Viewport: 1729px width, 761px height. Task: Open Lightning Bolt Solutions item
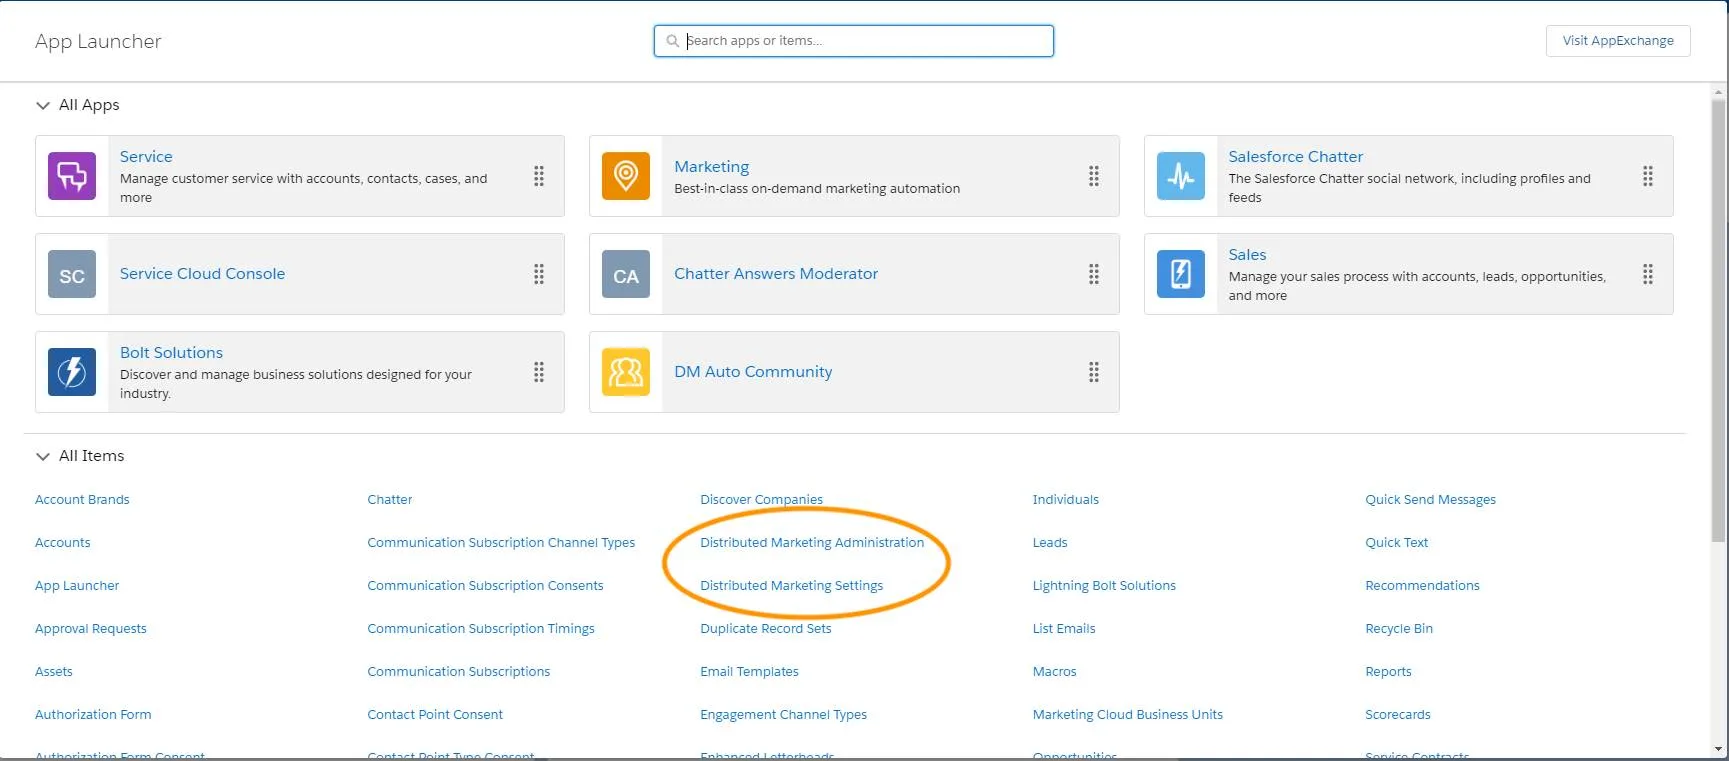[x=1104, y=586]
